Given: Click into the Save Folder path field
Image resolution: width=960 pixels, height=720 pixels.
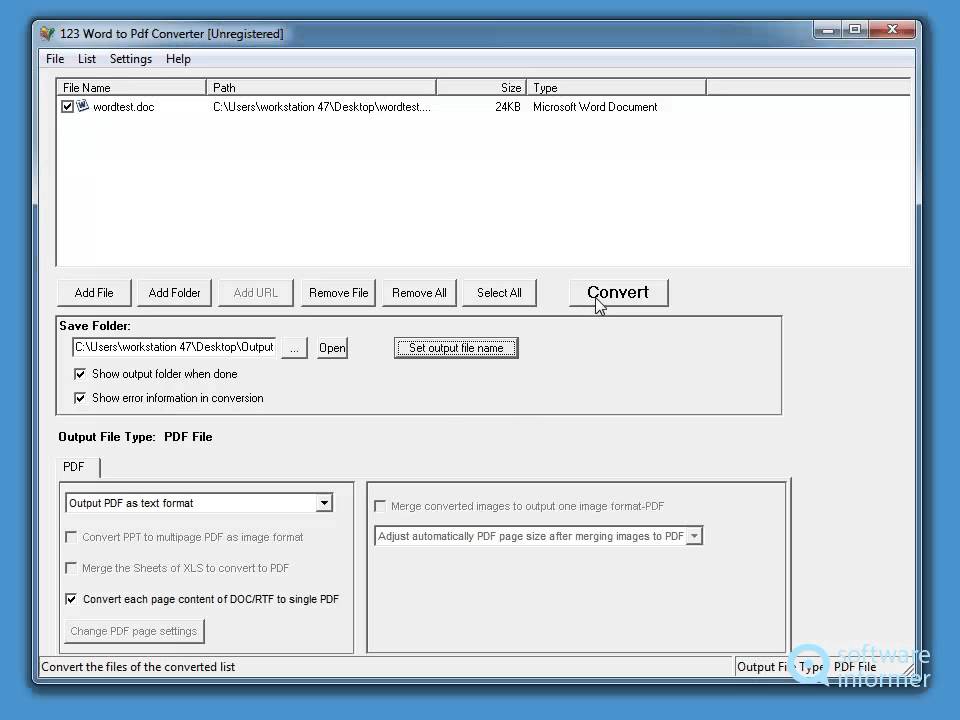Looking at the screenshot, I should click(174, 347).
